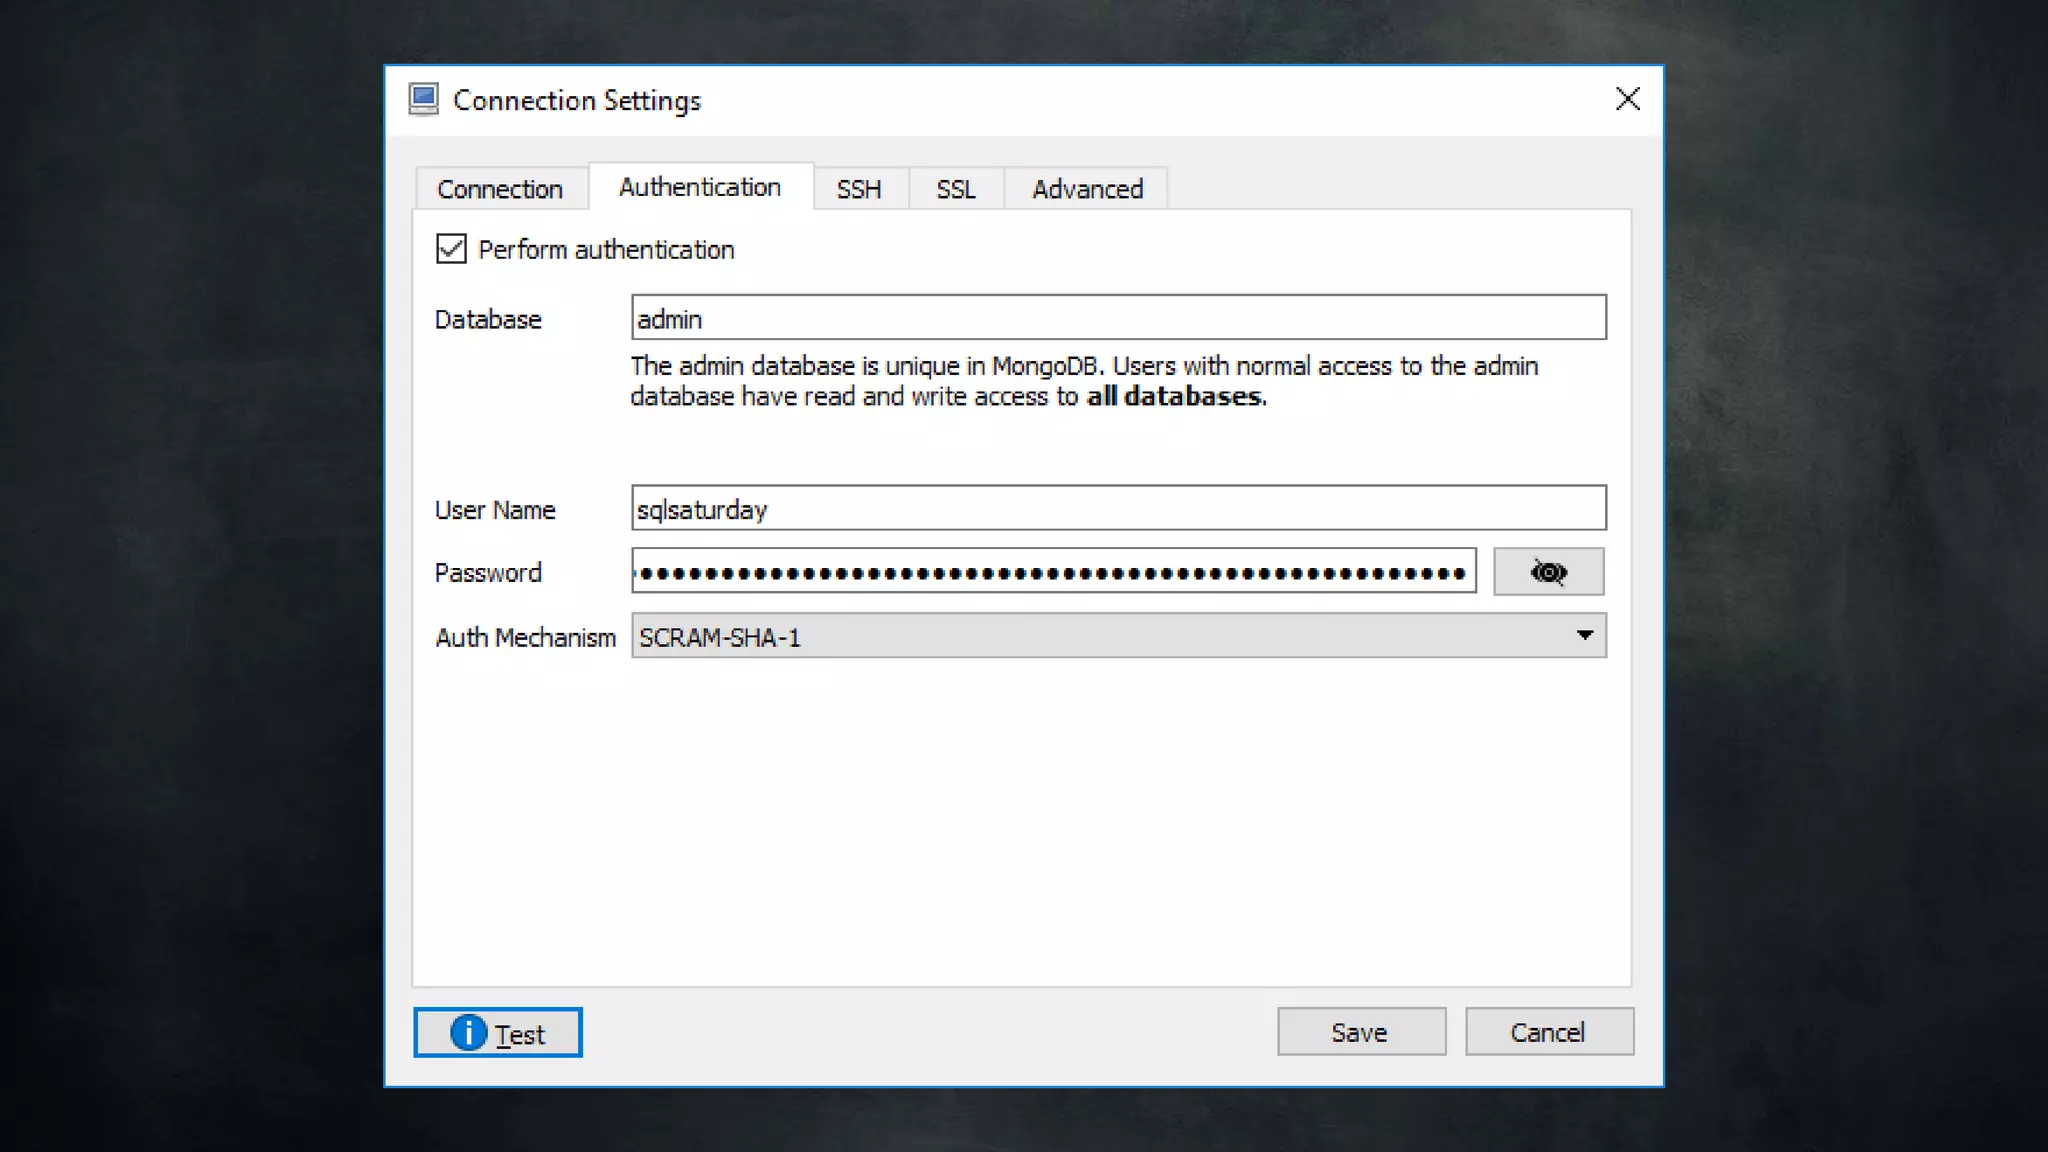Image resolution: width=2048 pixels, height=1152 pixels.
Task: Click the Connection Settings window icon
Action: point(424,100)
